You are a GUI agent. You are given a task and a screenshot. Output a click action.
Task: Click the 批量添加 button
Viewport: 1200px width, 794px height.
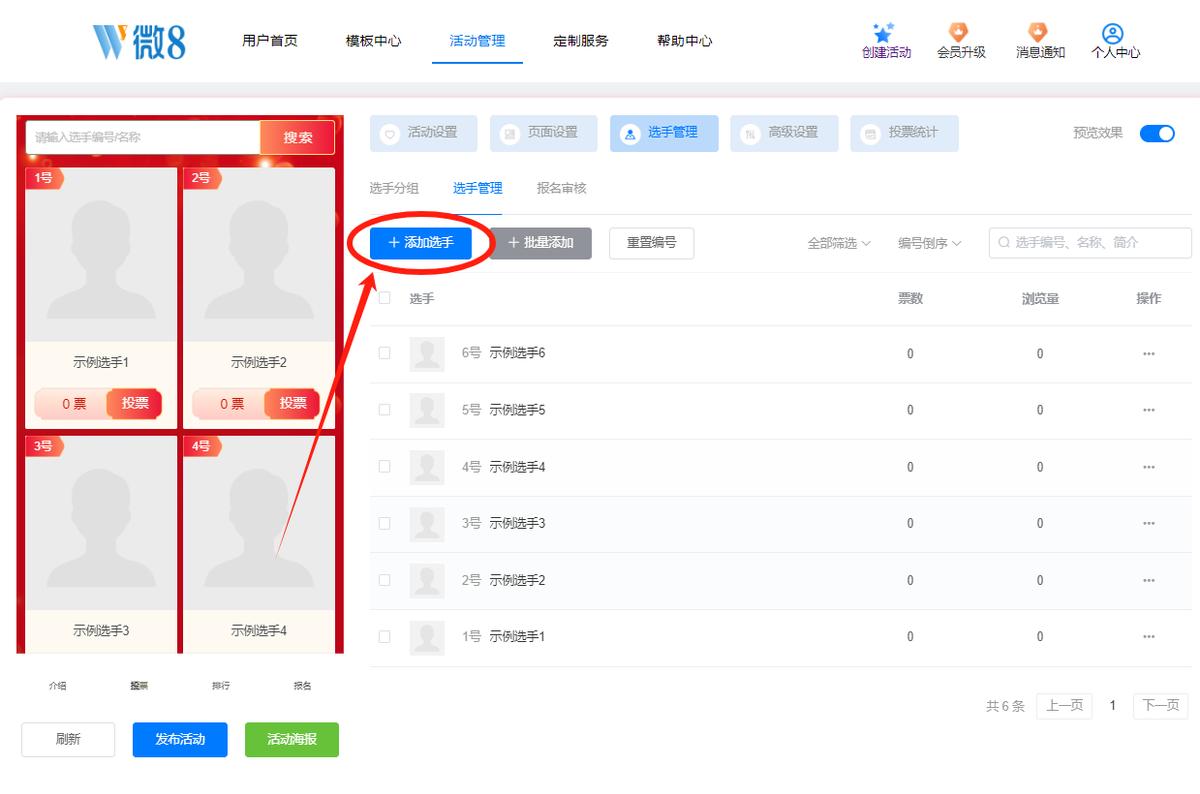click(541, 243)
